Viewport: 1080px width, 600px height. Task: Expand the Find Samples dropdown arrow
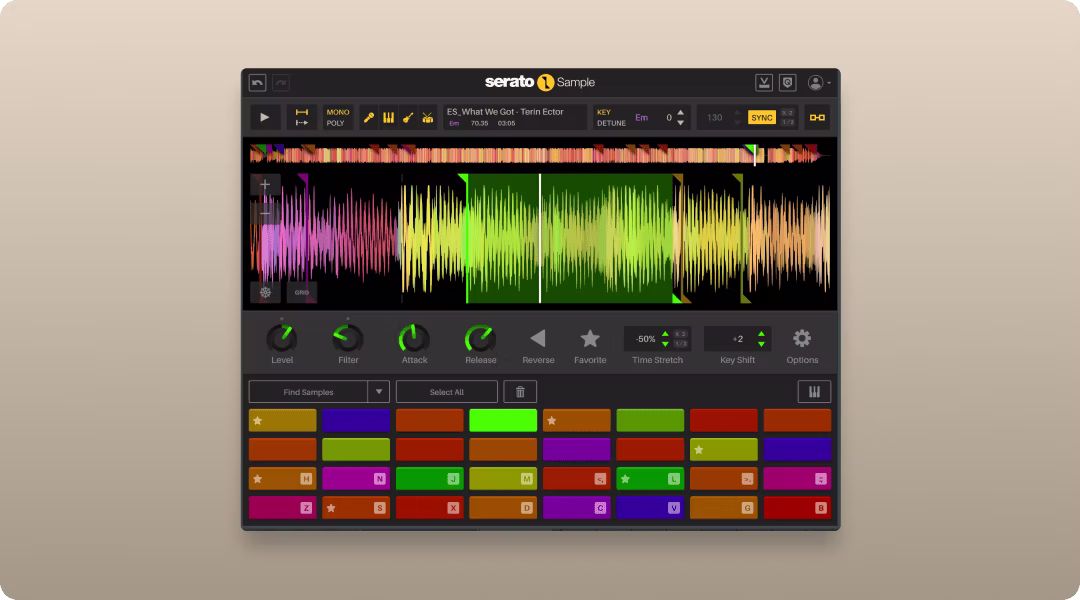379,392
